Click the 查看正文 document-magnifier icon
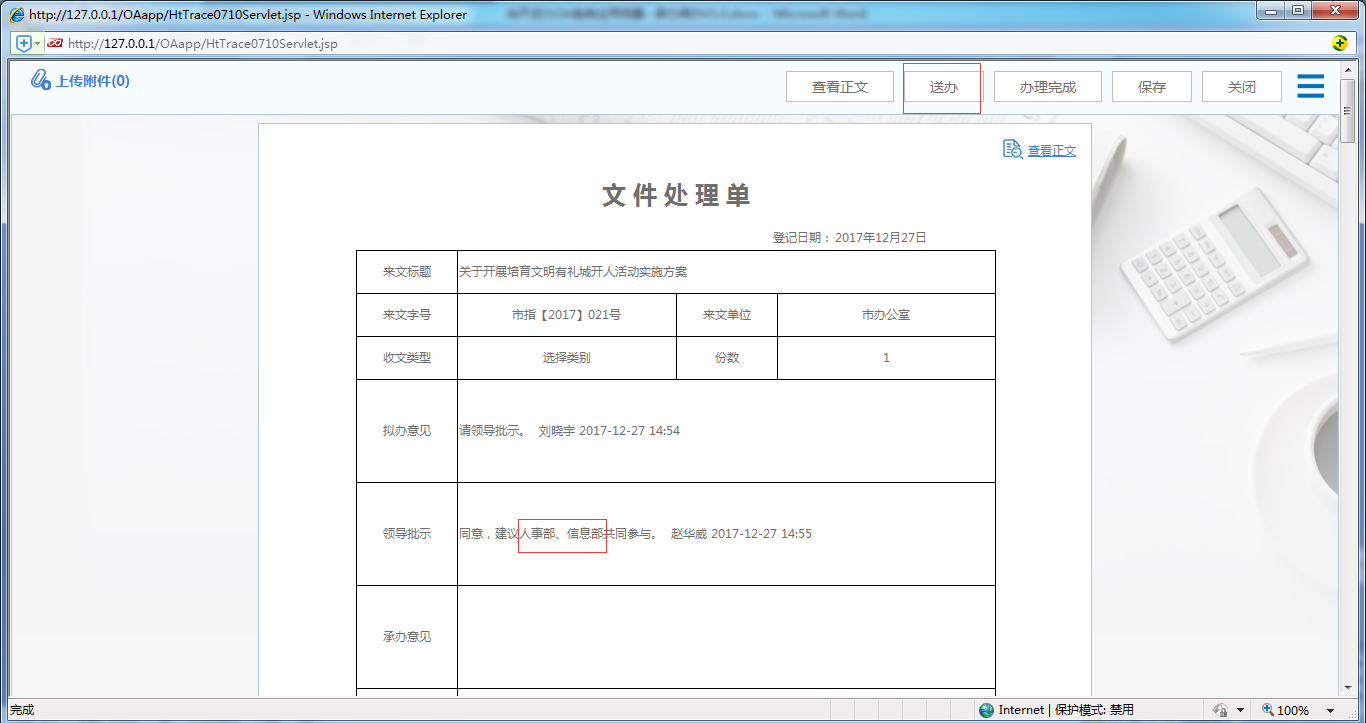This screenshot has height=723, width=1366. click(x=1012, y=149)
